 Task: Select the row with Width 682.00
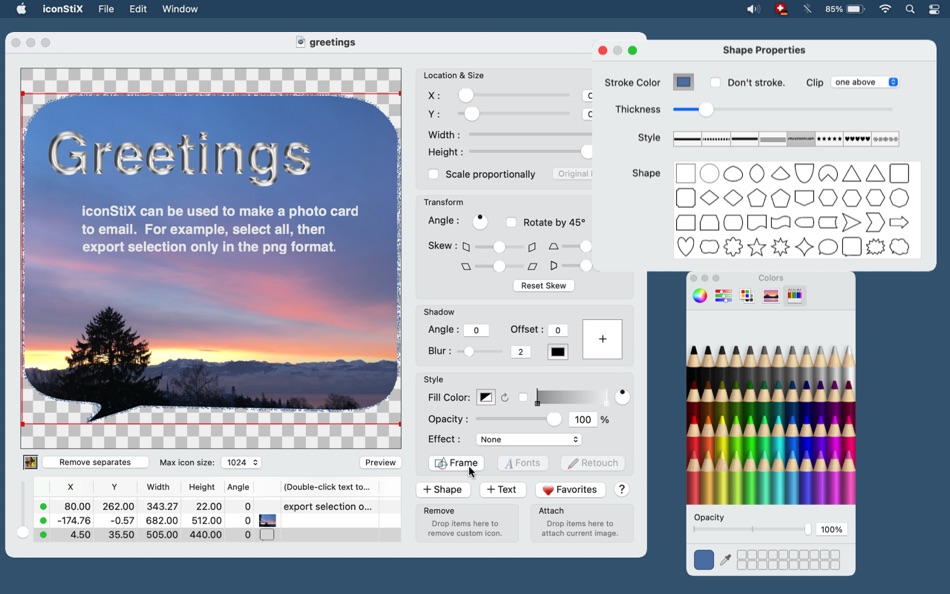pyautogui.click(x=218, y=520)
